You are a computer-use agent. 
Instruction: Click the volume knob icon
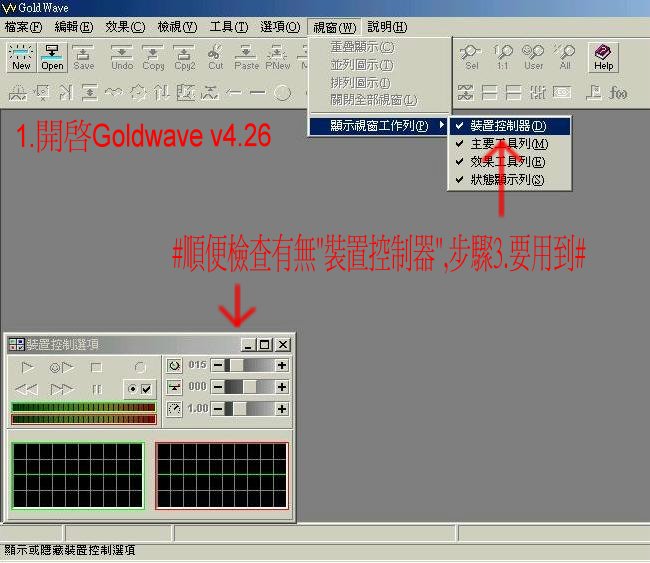(174, 366)
